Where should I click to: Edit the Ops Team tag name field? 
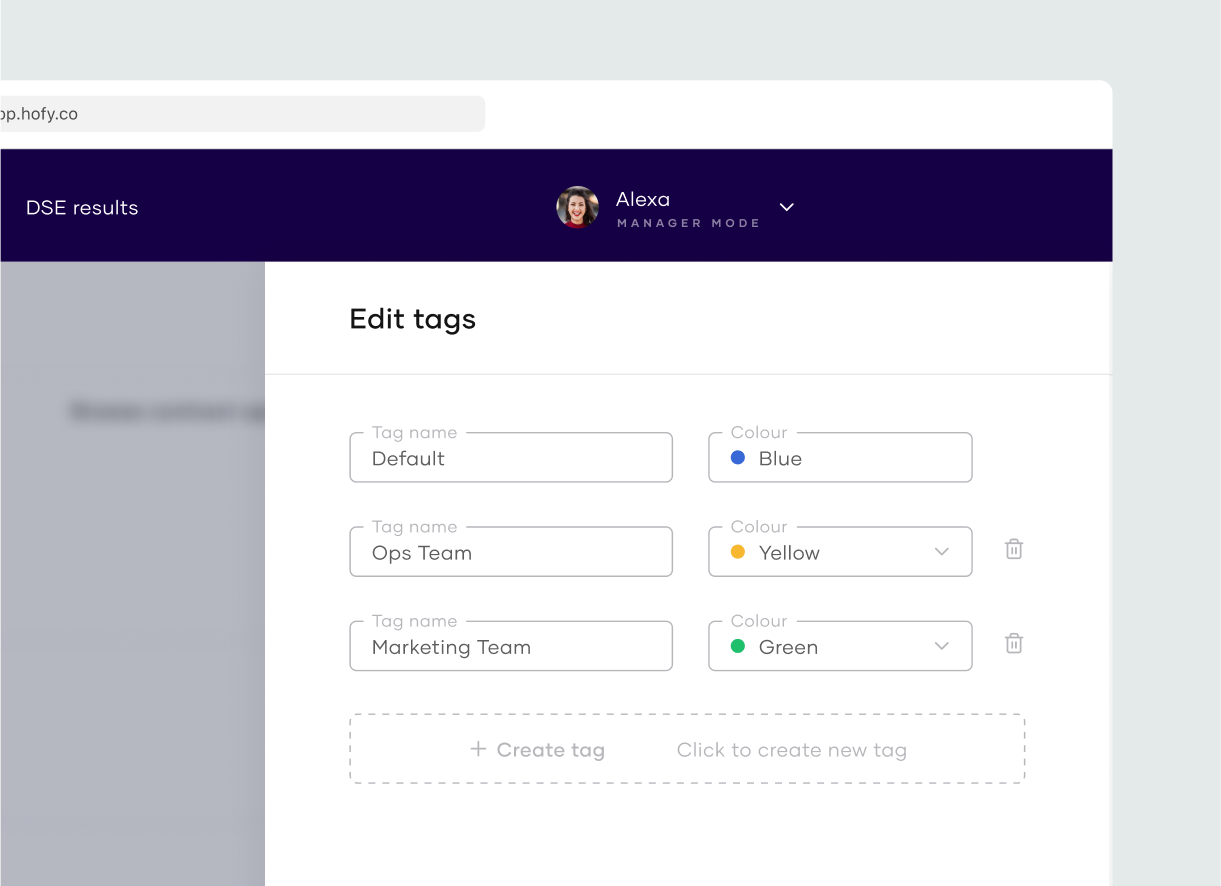tap(510, 553)
